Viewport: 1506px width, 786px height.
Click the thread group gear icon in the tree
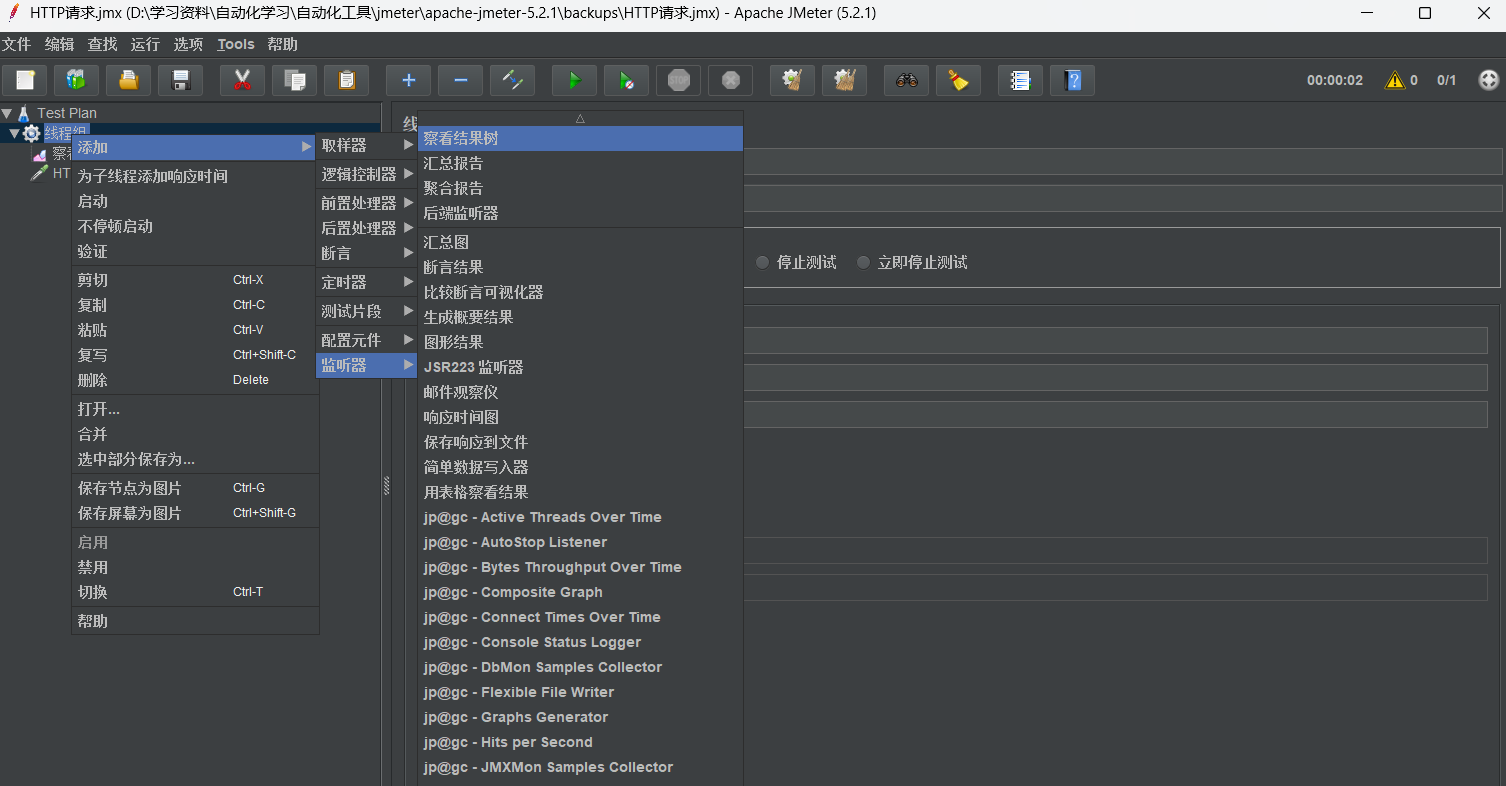31,133
